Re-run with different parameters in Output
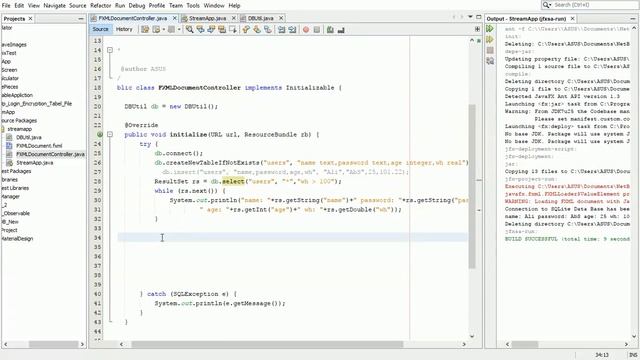This screenshot has height=360, width=640. tap(490, 39)
